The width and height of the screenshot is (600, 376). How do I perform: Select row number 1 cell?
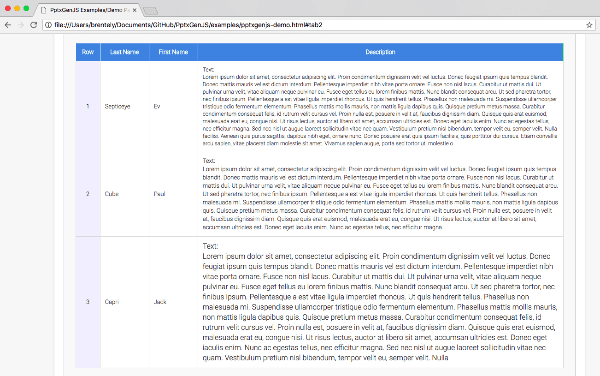[x=88, y=106]
